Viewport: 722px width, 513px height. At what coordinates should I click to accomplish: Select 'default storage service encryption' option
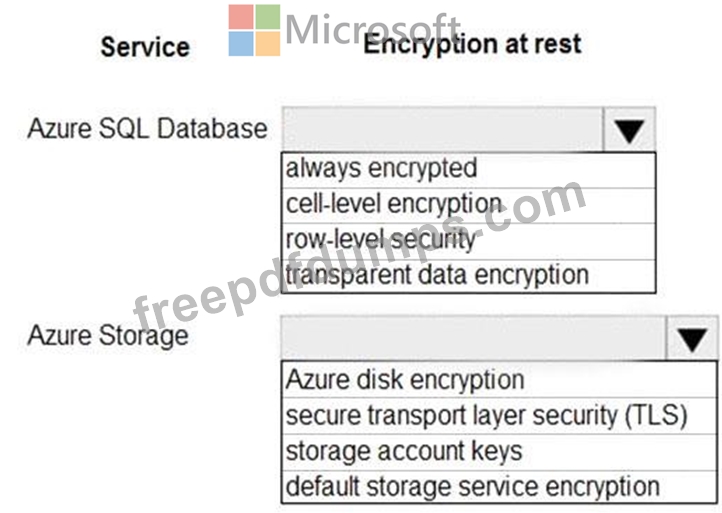pos(500,487)
